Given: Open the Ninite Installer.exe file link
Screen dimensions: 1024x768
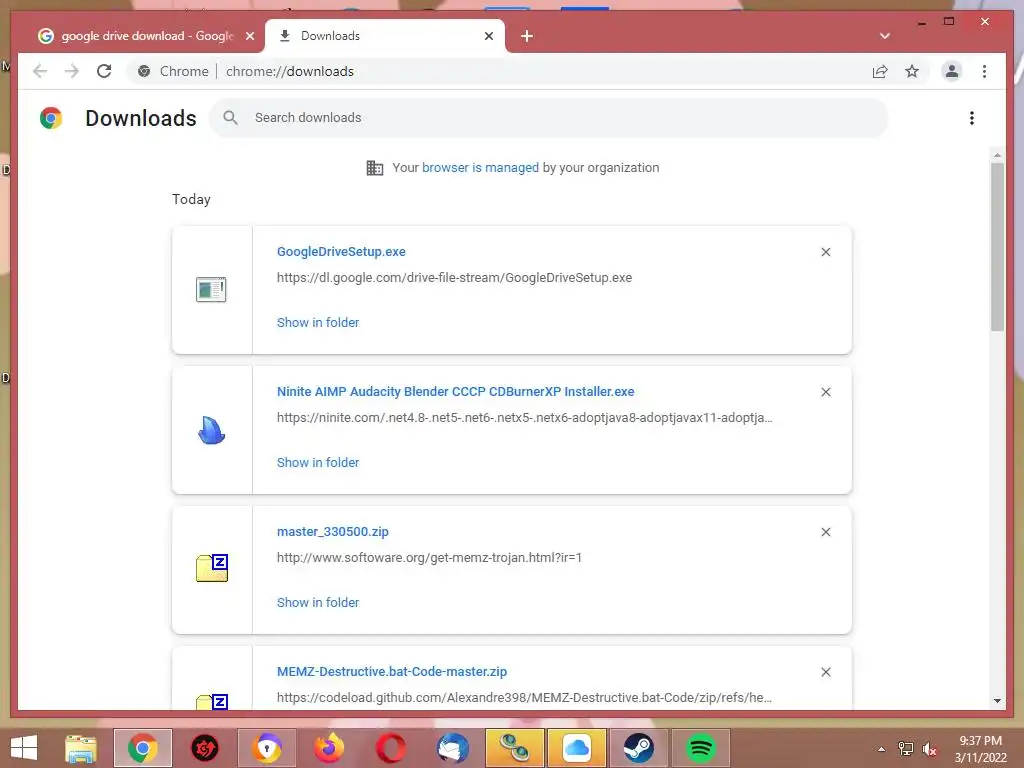Looking at the screenshot, I should click(x=455, y=391).
